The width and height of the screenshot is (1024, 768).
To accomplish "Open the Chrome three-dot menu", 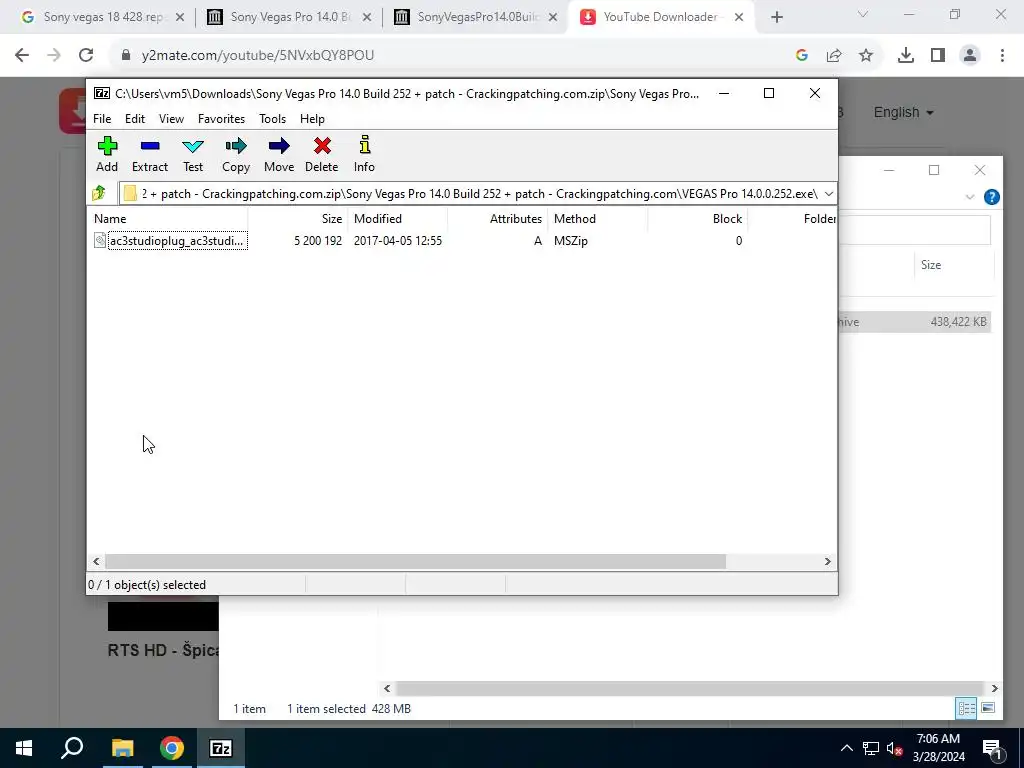I will pyautogui.click(x=1002, y=56).
